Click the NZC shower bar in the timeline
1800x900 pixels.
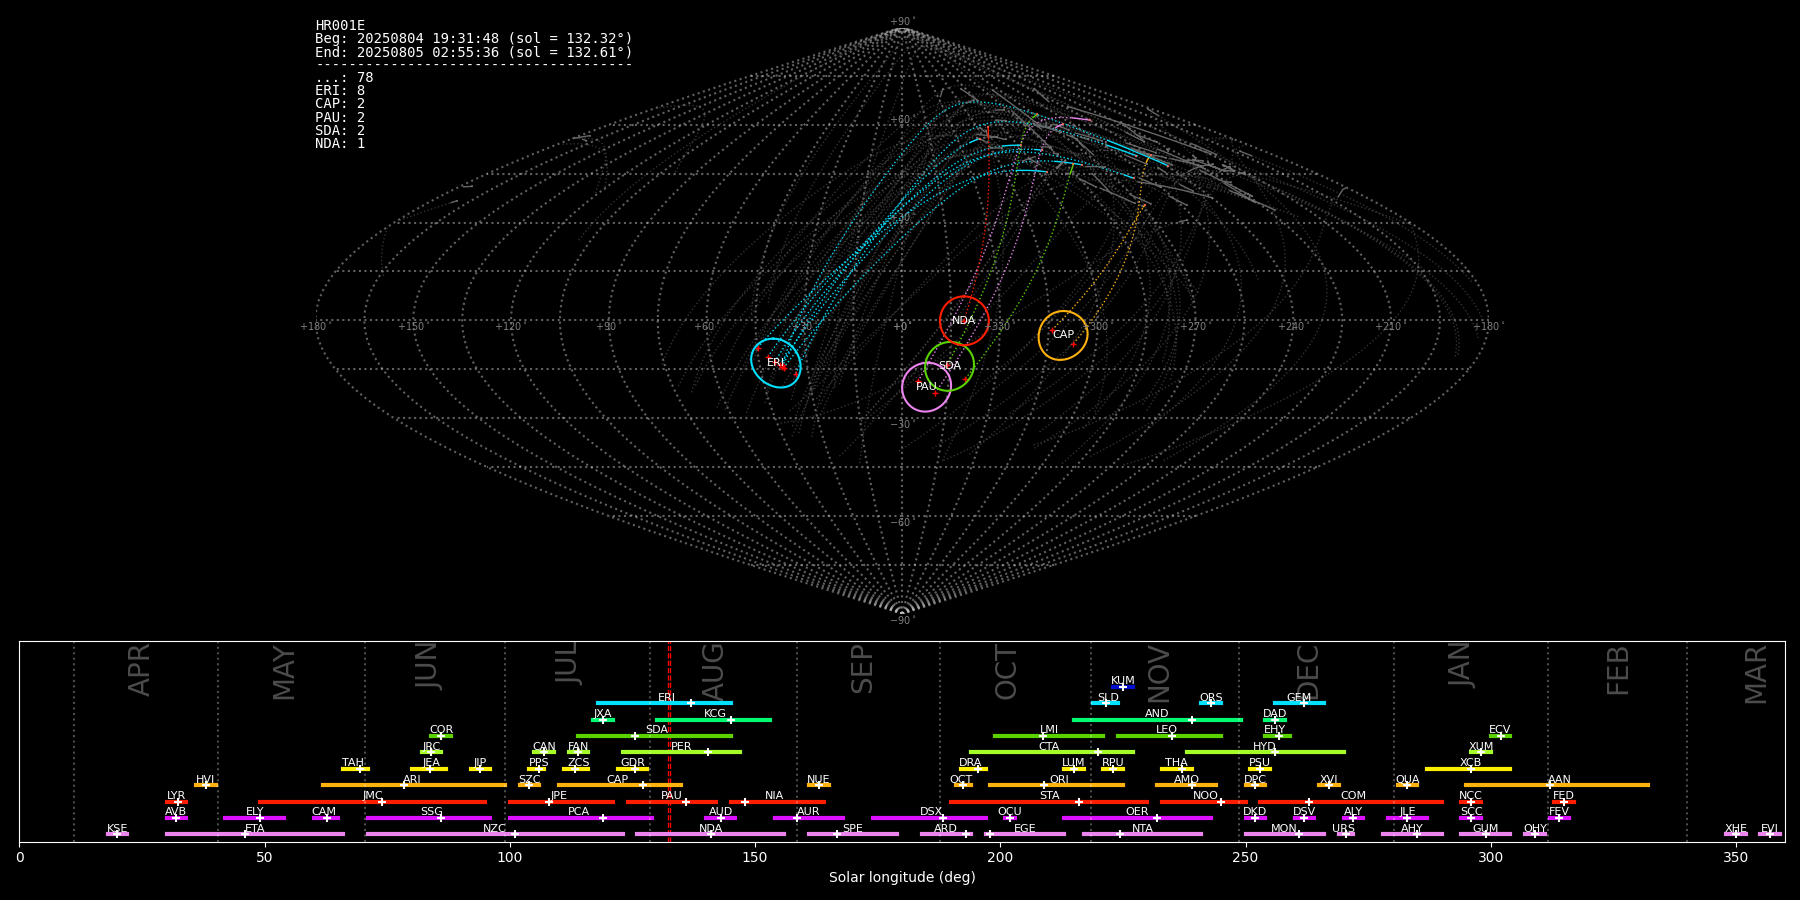495,834
